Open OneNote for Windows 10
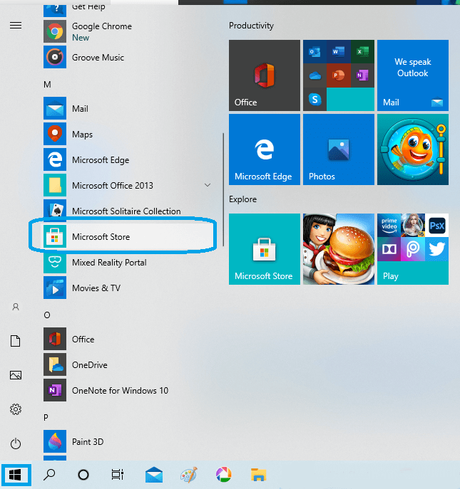Viewport: 460px width, 489px height. click(x=127, y=390)
